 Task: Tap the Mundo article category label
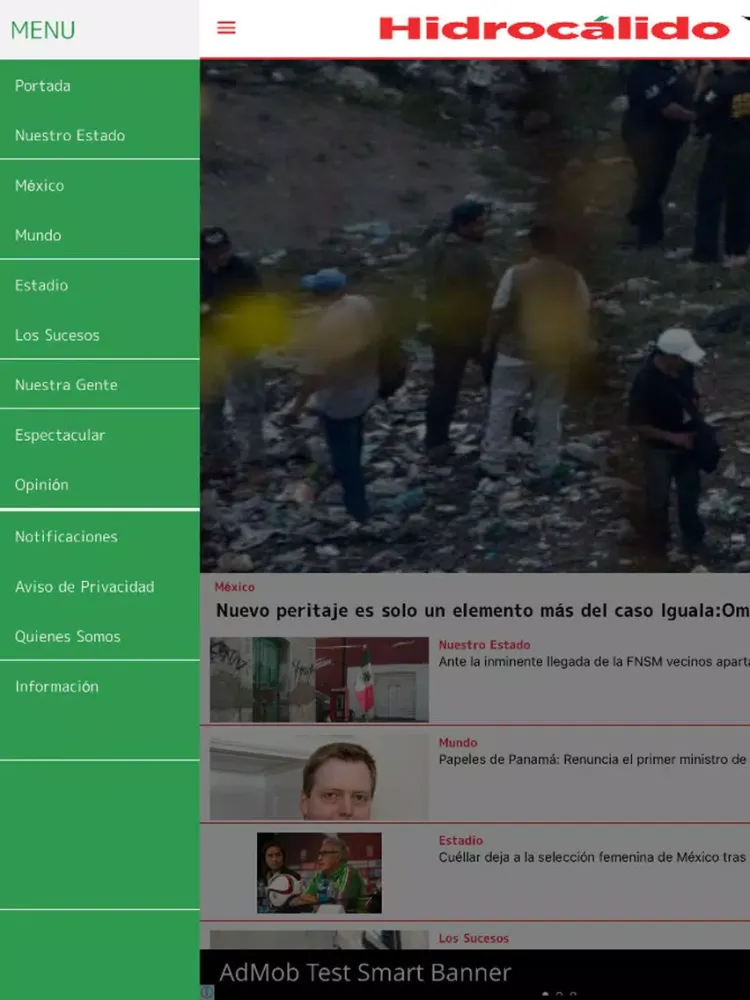(458, 742)
